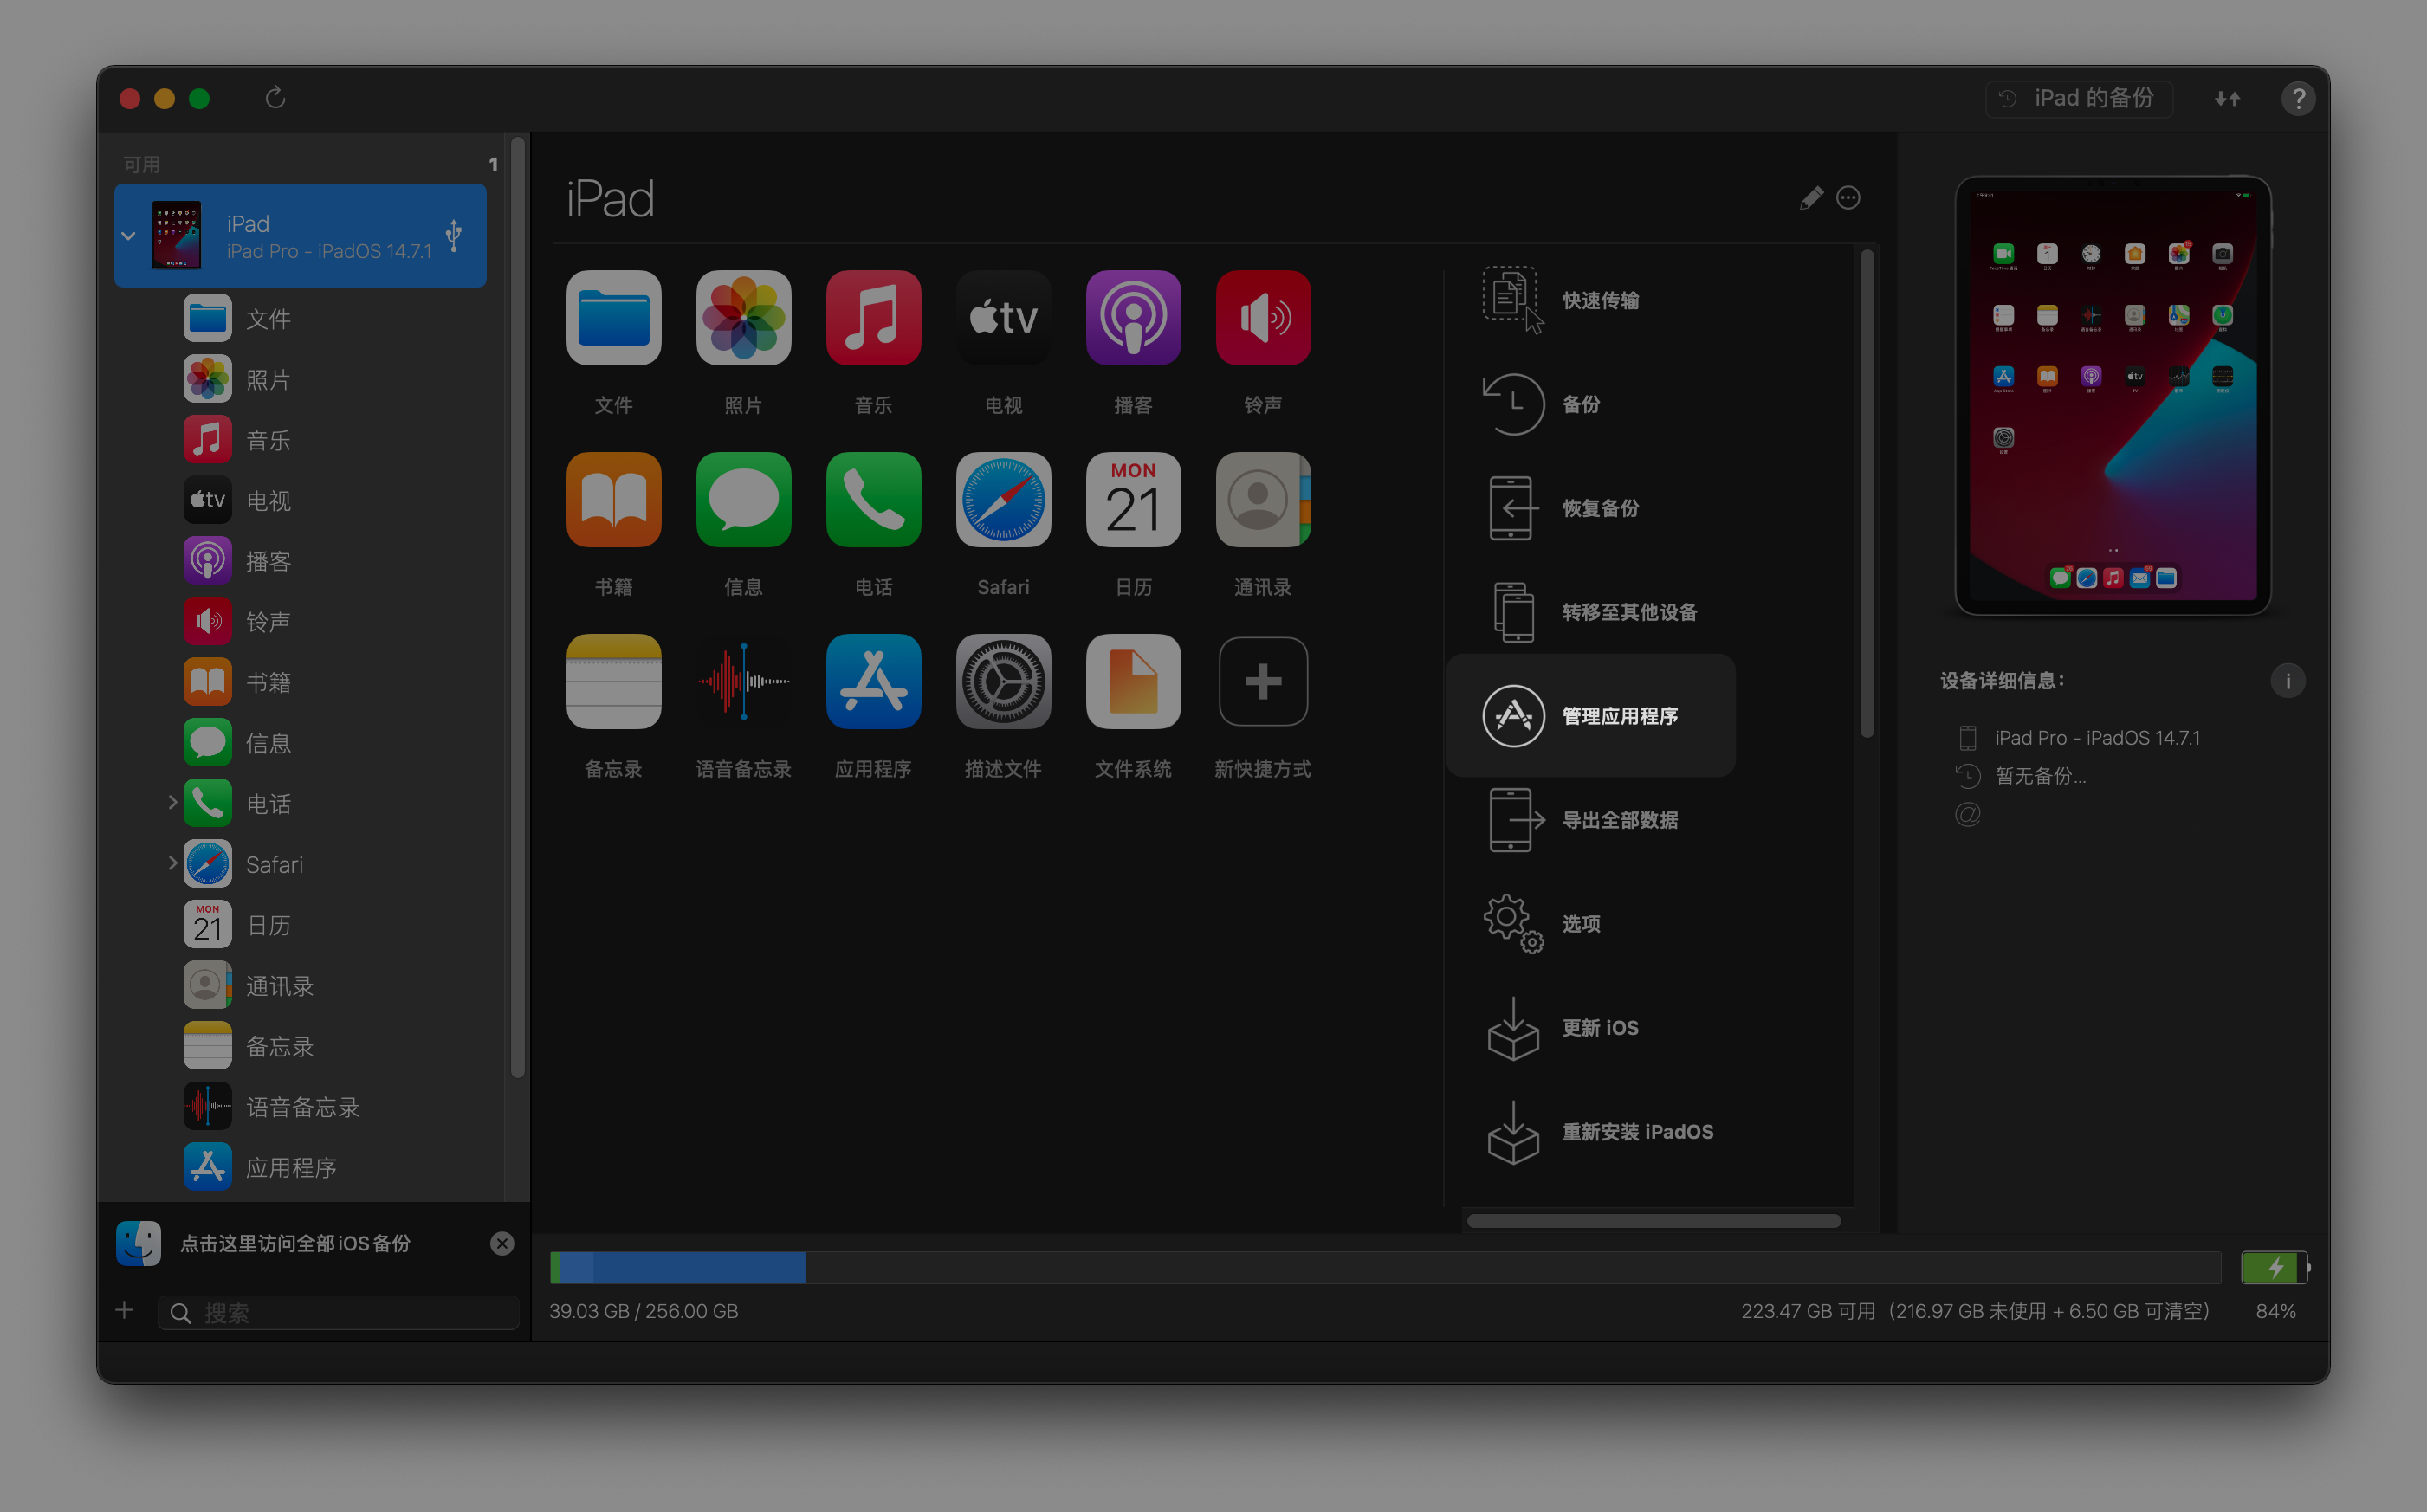Open the Voice Memos grid icon

point(743,682)
